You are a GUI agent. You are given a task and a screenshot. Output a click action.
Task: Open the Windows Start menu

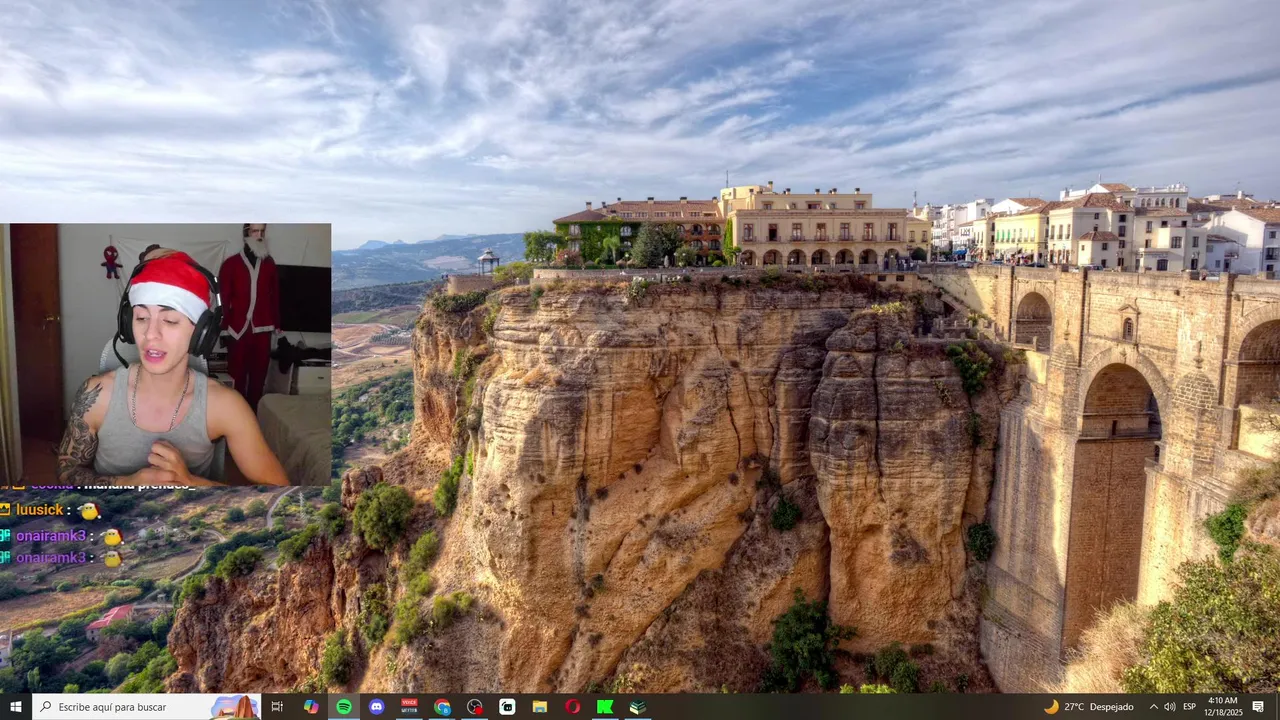click(x=15, y=707)
